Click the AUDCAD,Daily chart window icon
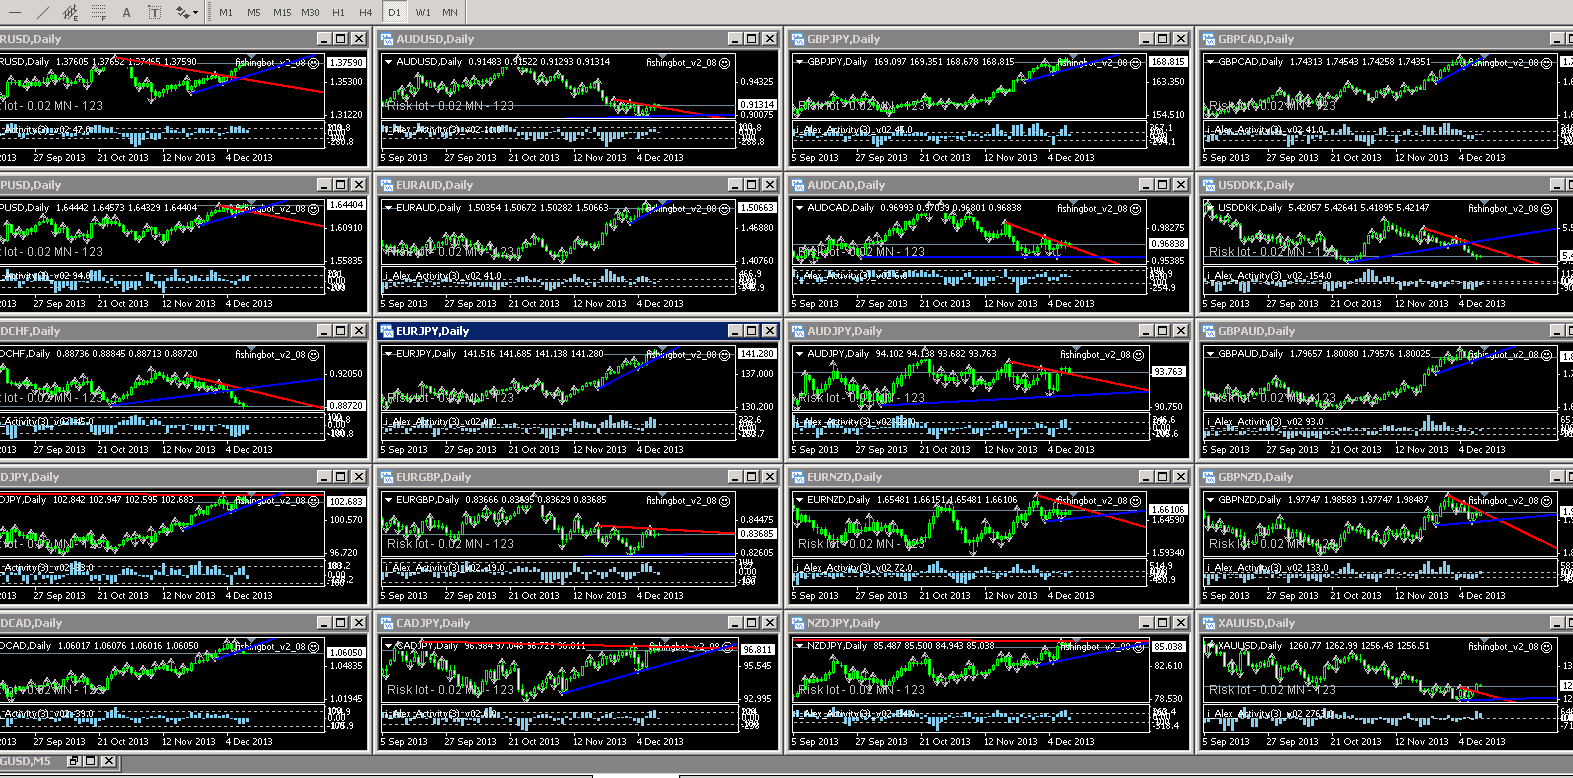Screen dimensions: 1573x778 798,185
